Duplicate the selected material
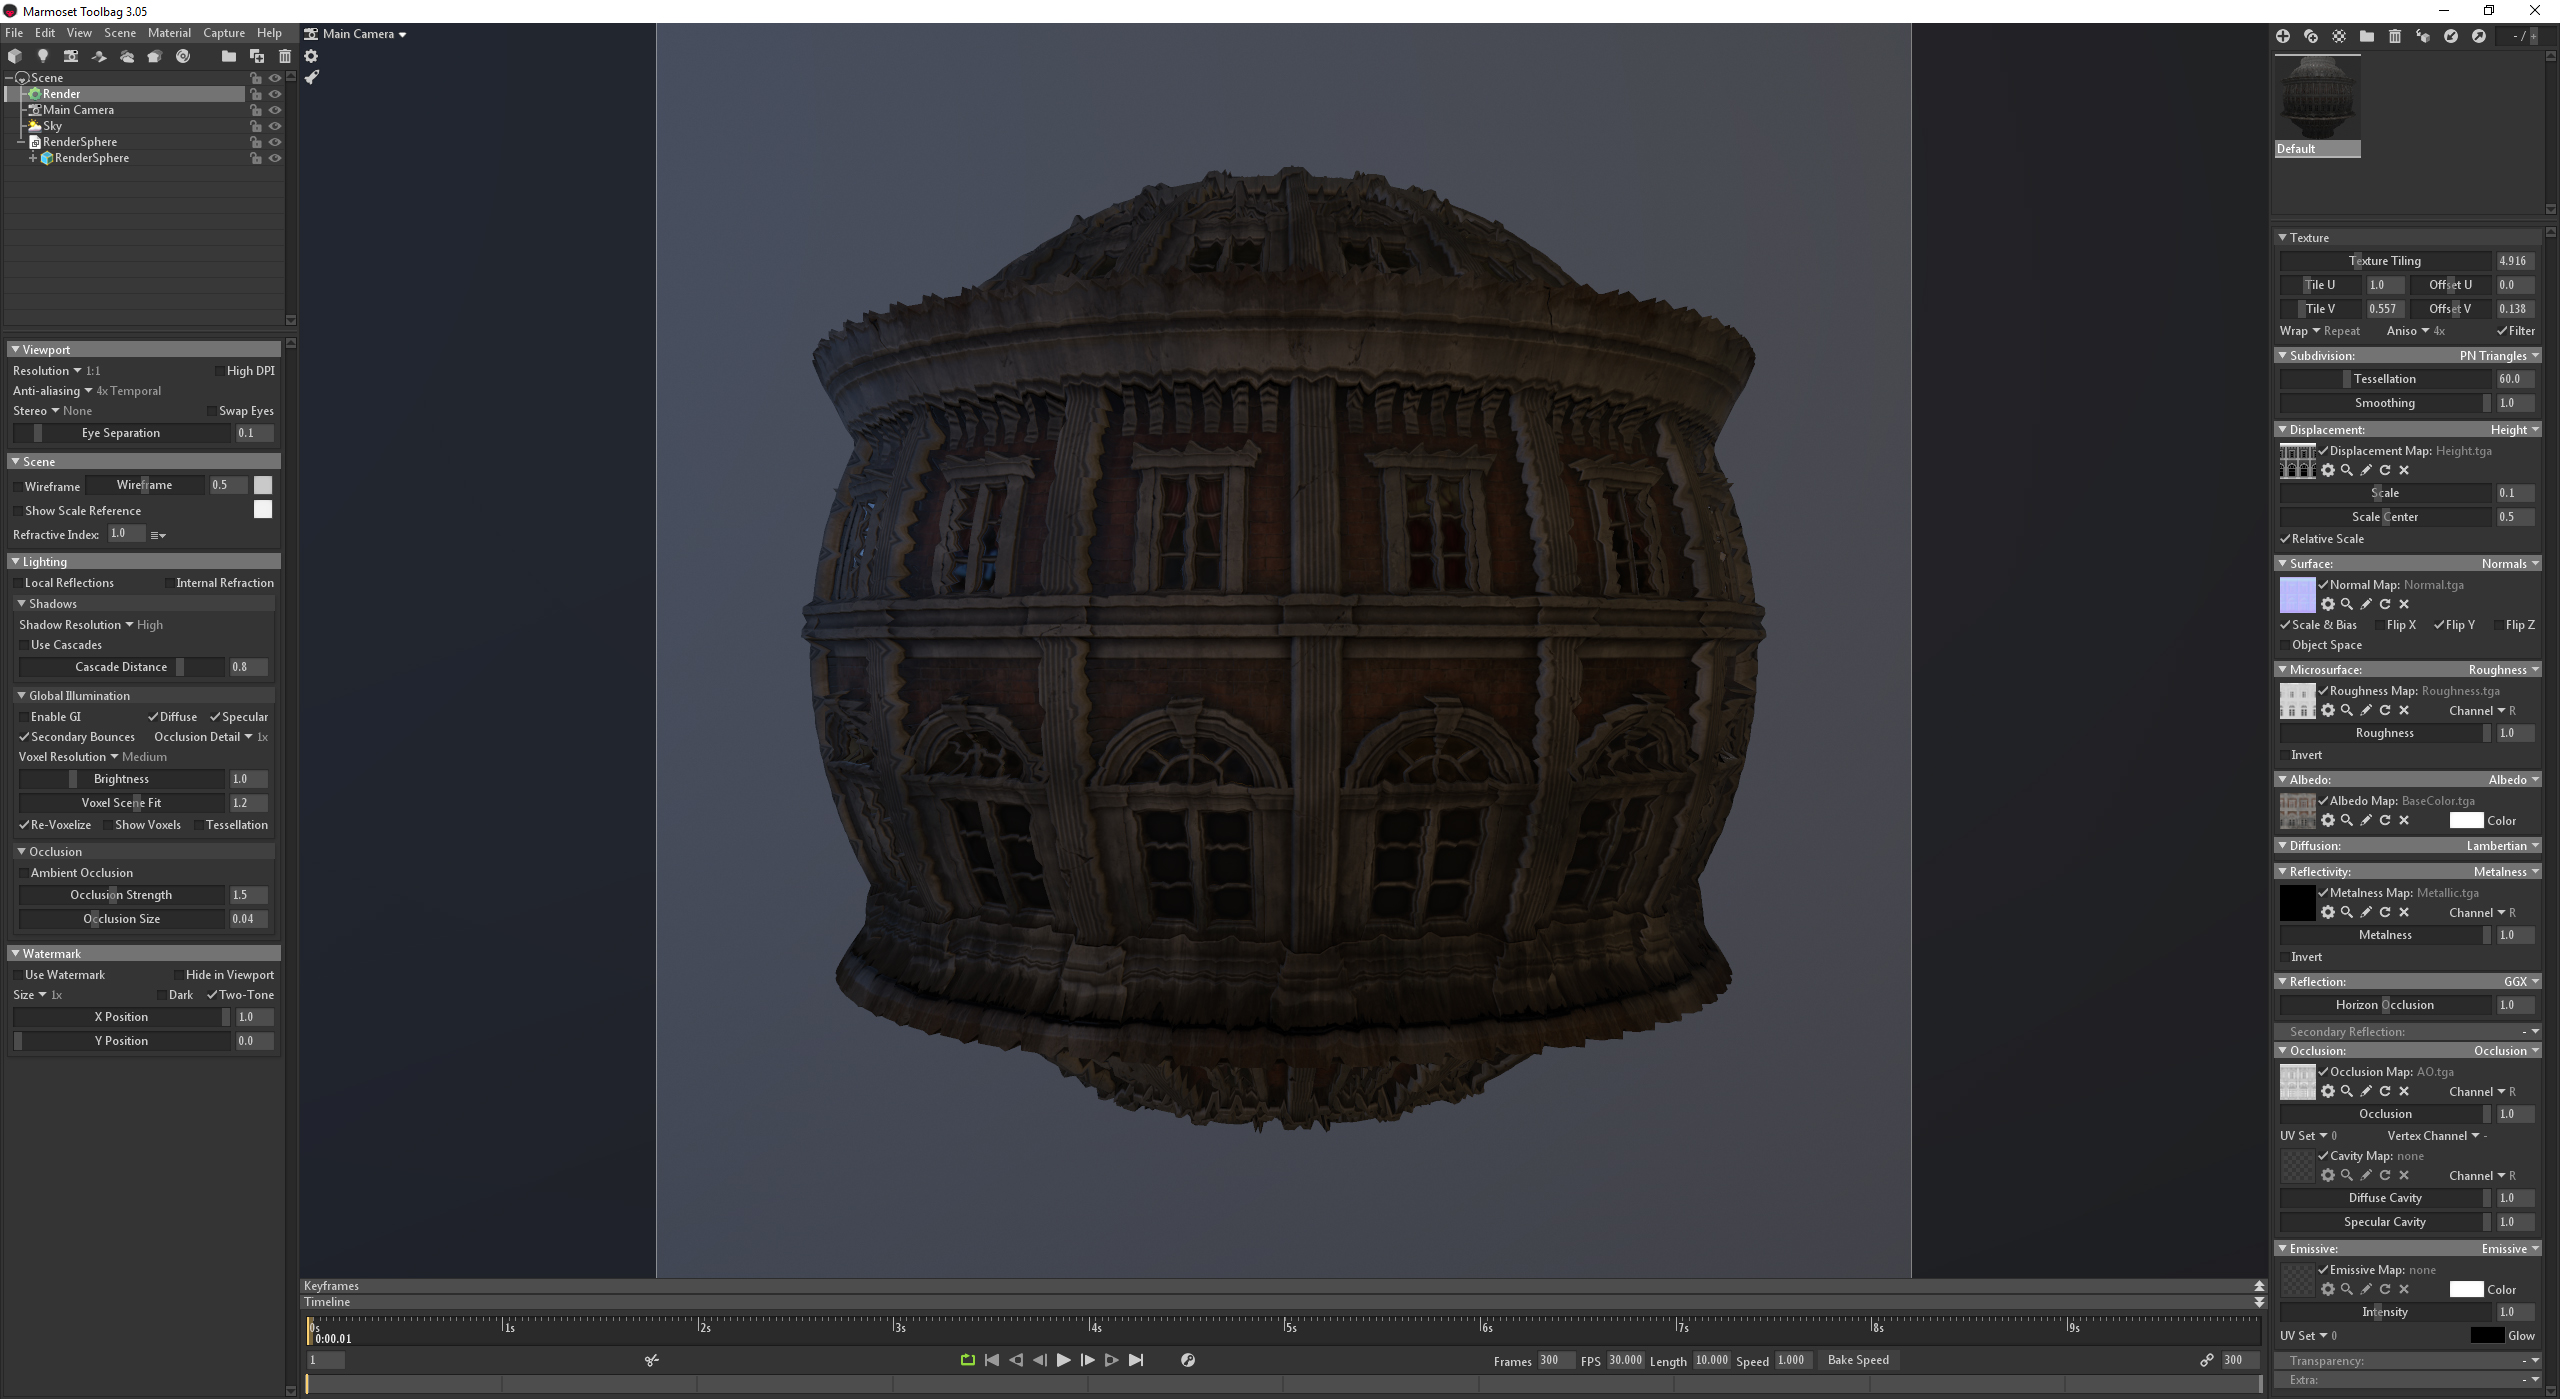The height and width of the screenshot is (1399, 2560). click(x=2311, y=36)
